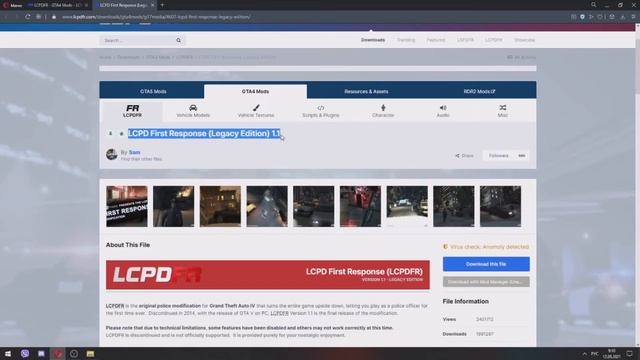Screen dimensions: 640x360
Task: Open the second screenshot thumbnail of officer
Action: coord(173,206)
